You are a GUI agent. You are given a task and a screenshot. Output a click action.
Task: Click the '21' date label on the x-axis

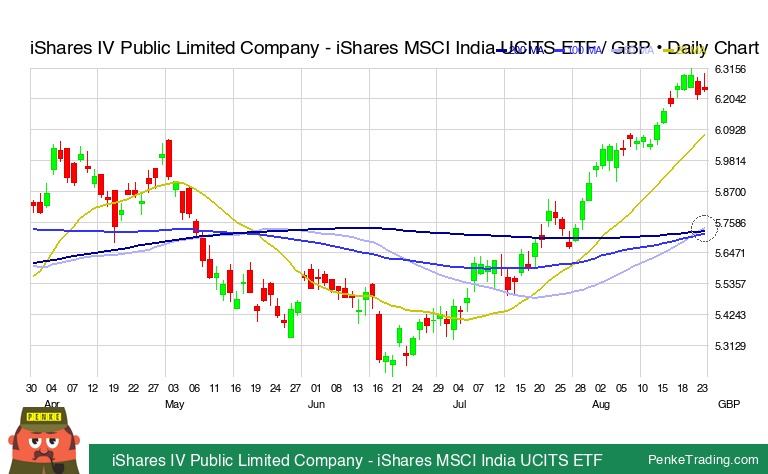tap(397, 388)
